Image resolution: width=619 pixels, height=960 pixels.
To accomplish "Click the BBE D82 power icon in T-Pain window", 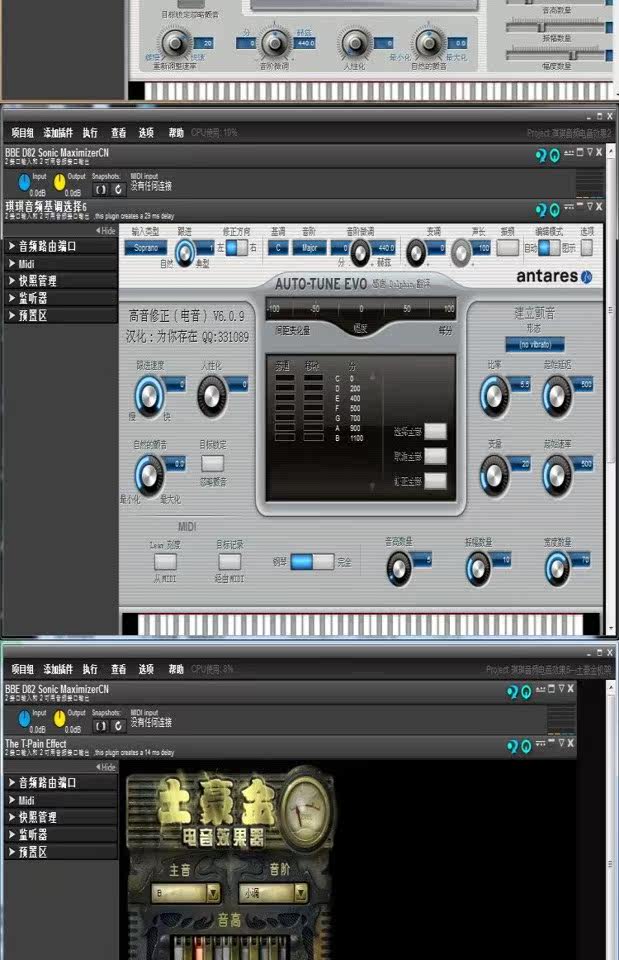I will tap(524, 692).
